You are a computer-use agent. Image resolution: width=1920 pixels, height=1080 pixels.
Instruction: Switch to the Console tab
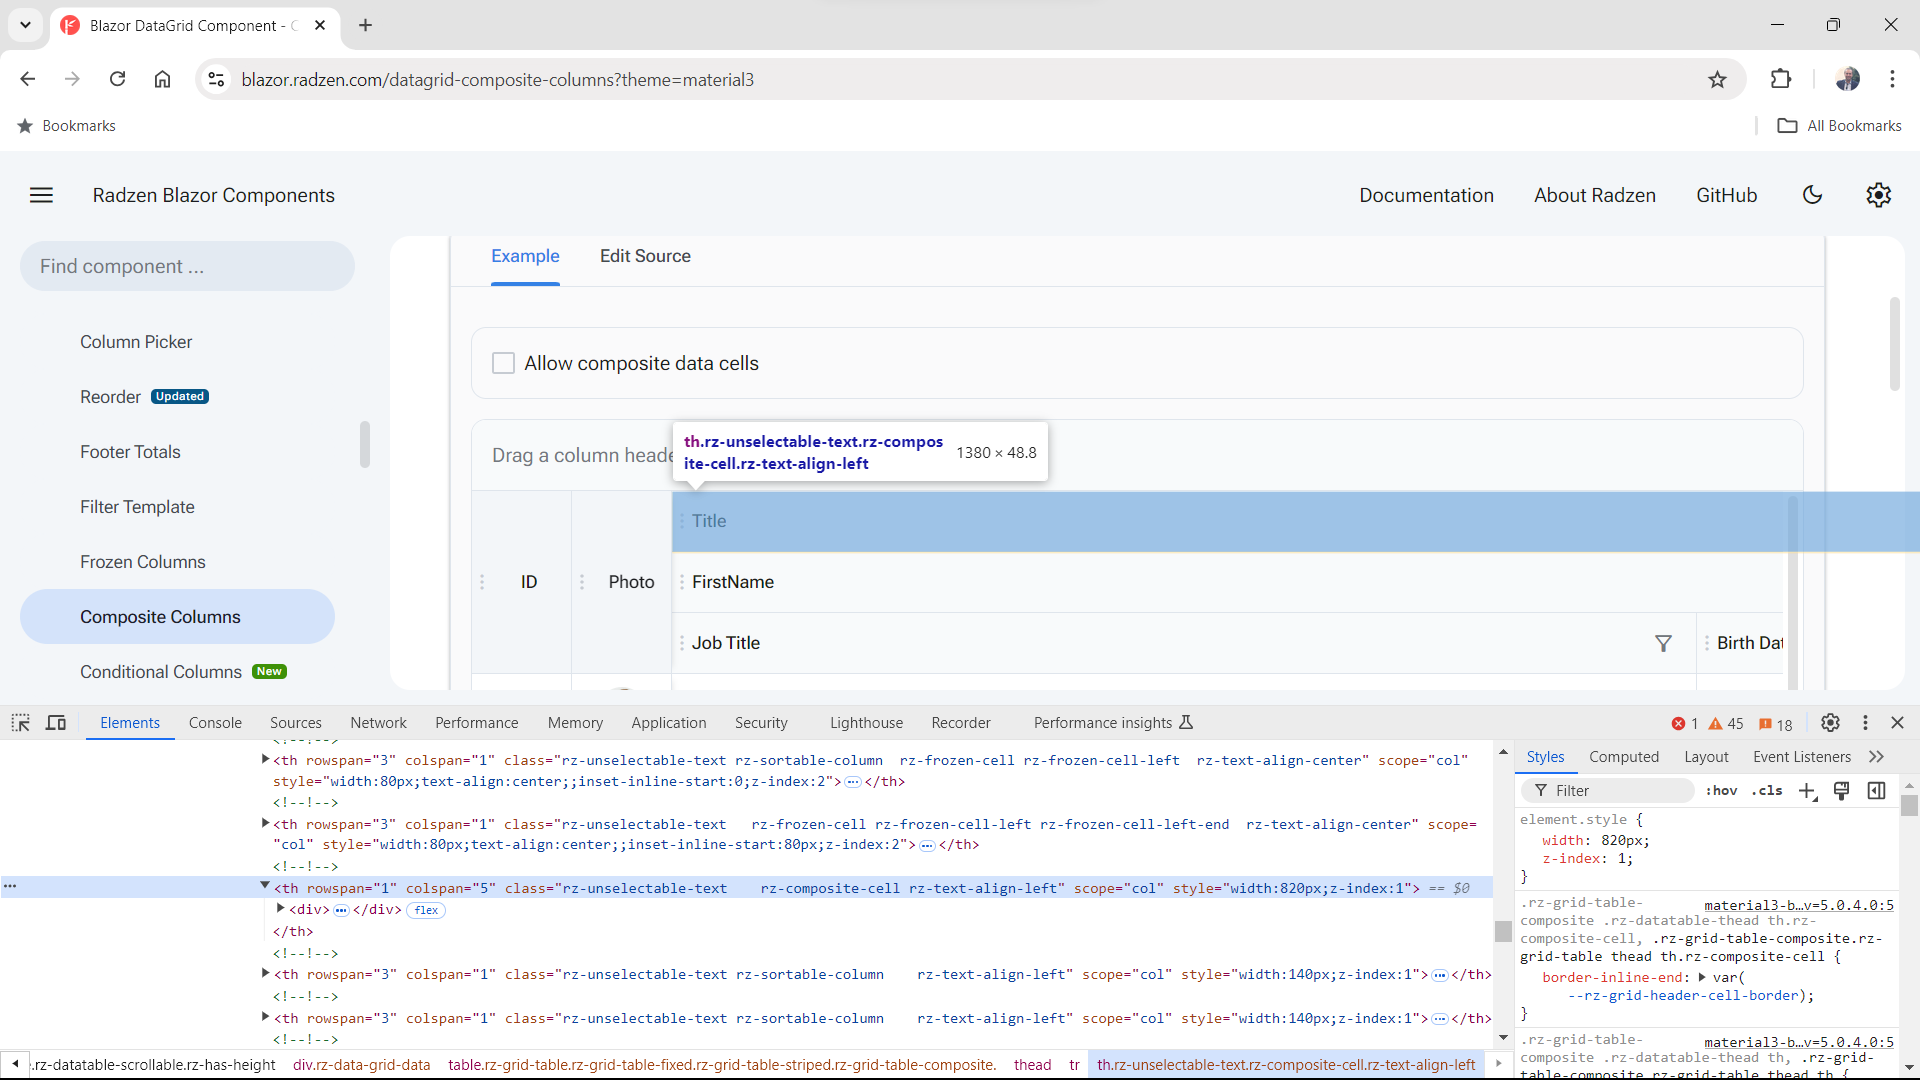coord(215,722)
